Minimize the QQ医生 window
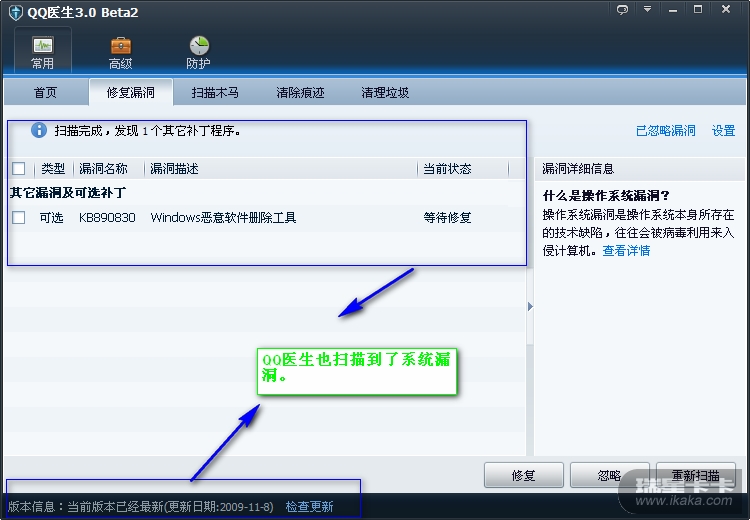The height and width of the screenshot is (520, 750). coord(673,10)
